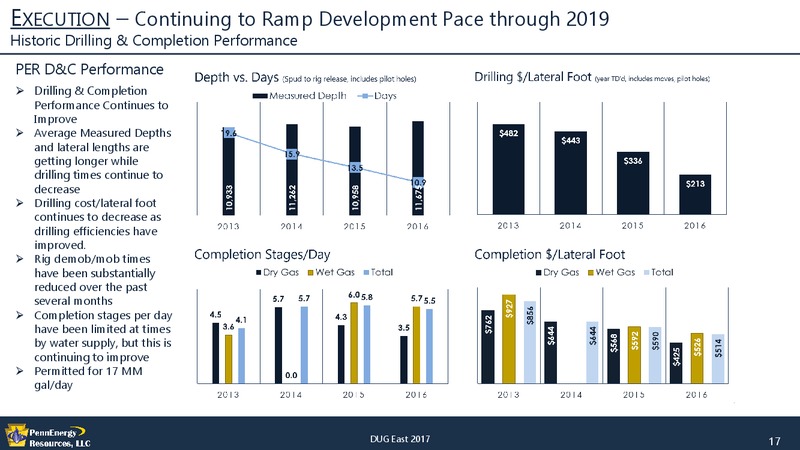Click the 'PER D&C Performance' heading
The width and height of the screenshot is (800, 450).
coord(90,69)
